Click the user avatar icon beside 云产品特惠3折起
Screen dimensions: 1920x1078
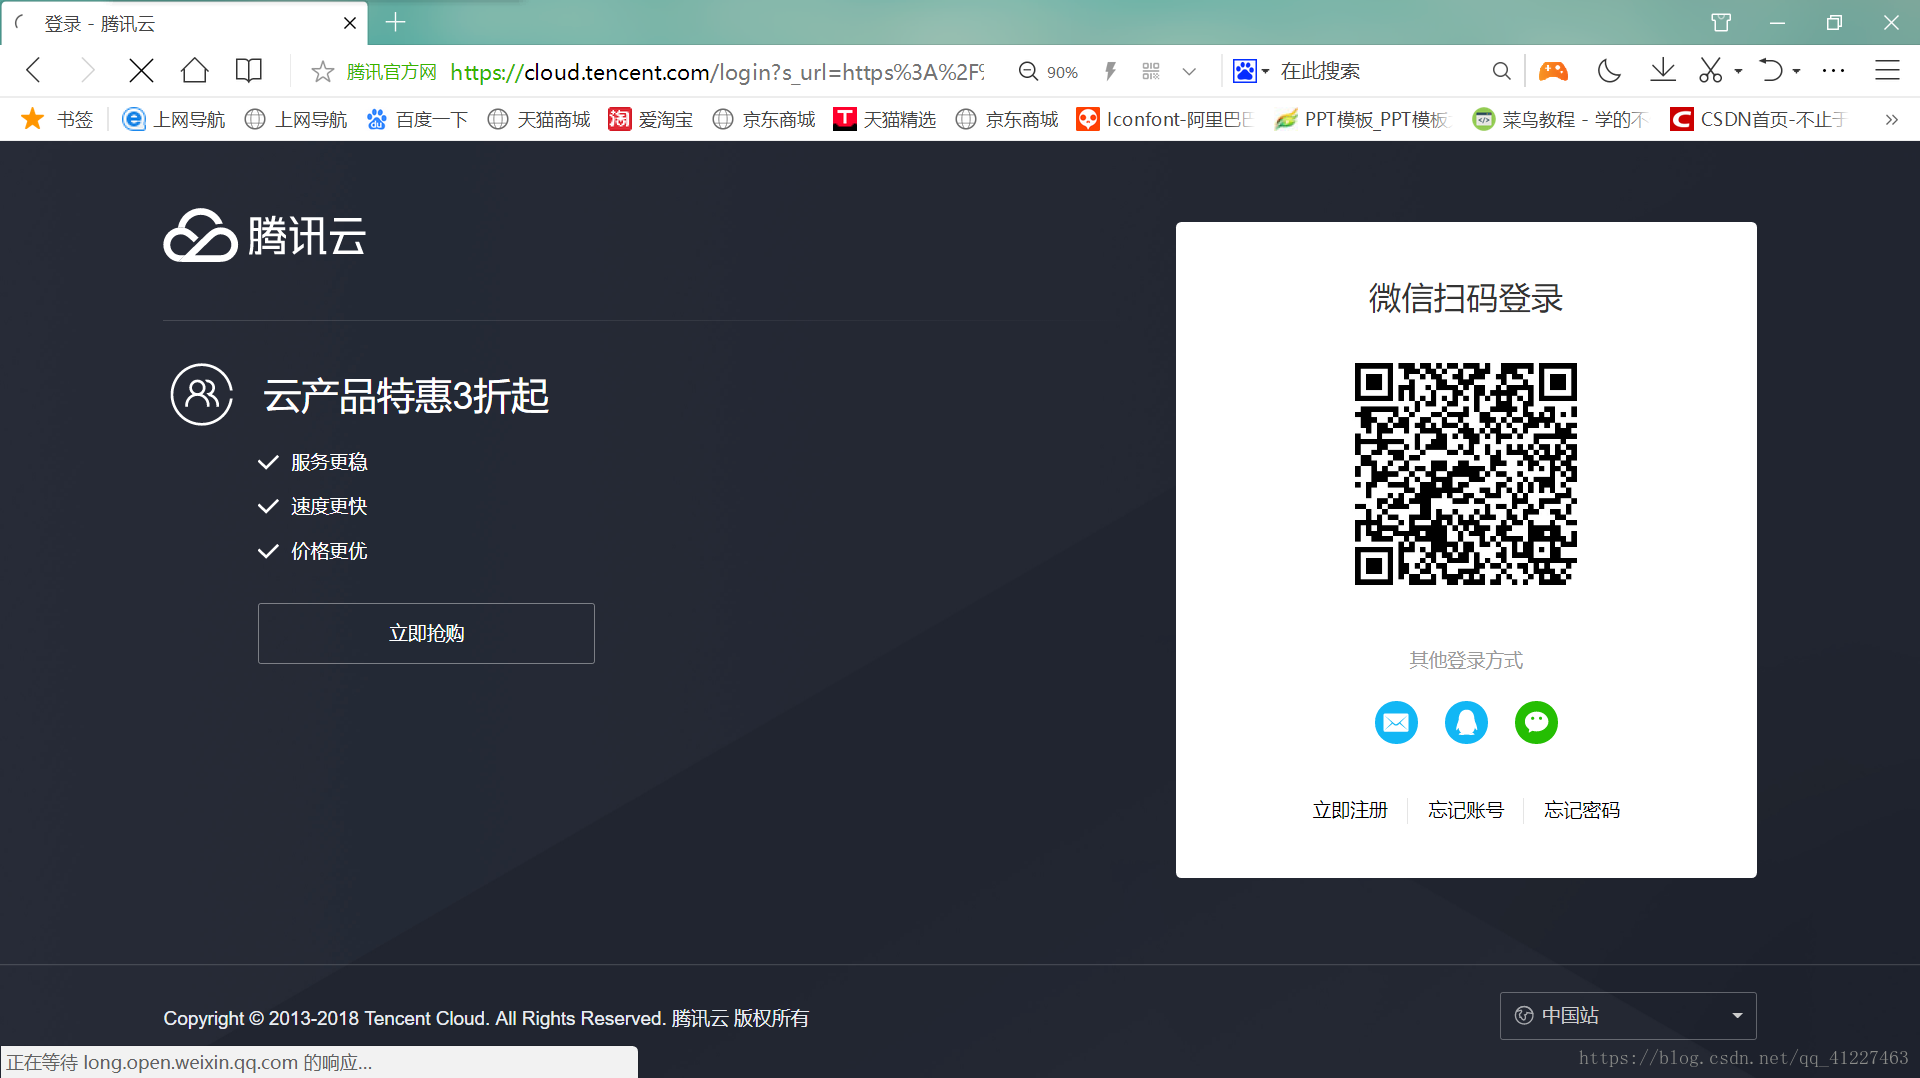tap(202, 394)
